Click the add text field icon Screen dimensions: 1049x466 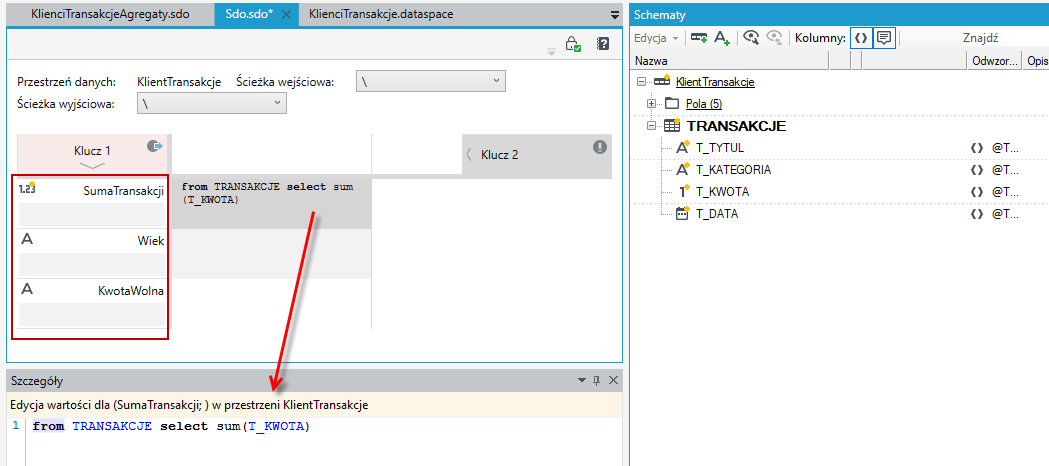click(x=722, y=38)
